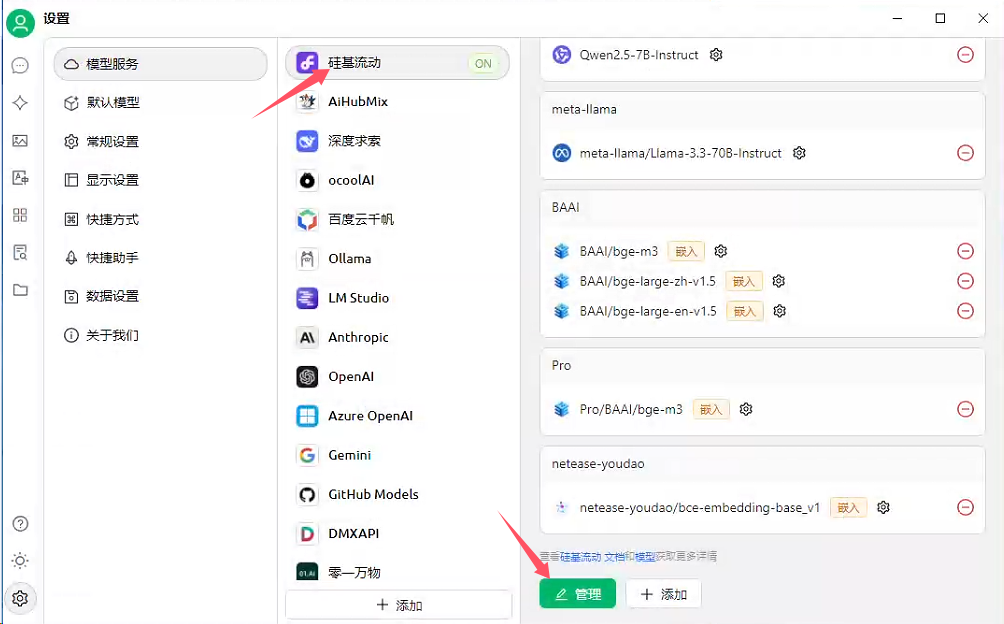Click the settings gear in the sidebar
This screenshot has height=624, width=1004.
click(x=20, y=598)
